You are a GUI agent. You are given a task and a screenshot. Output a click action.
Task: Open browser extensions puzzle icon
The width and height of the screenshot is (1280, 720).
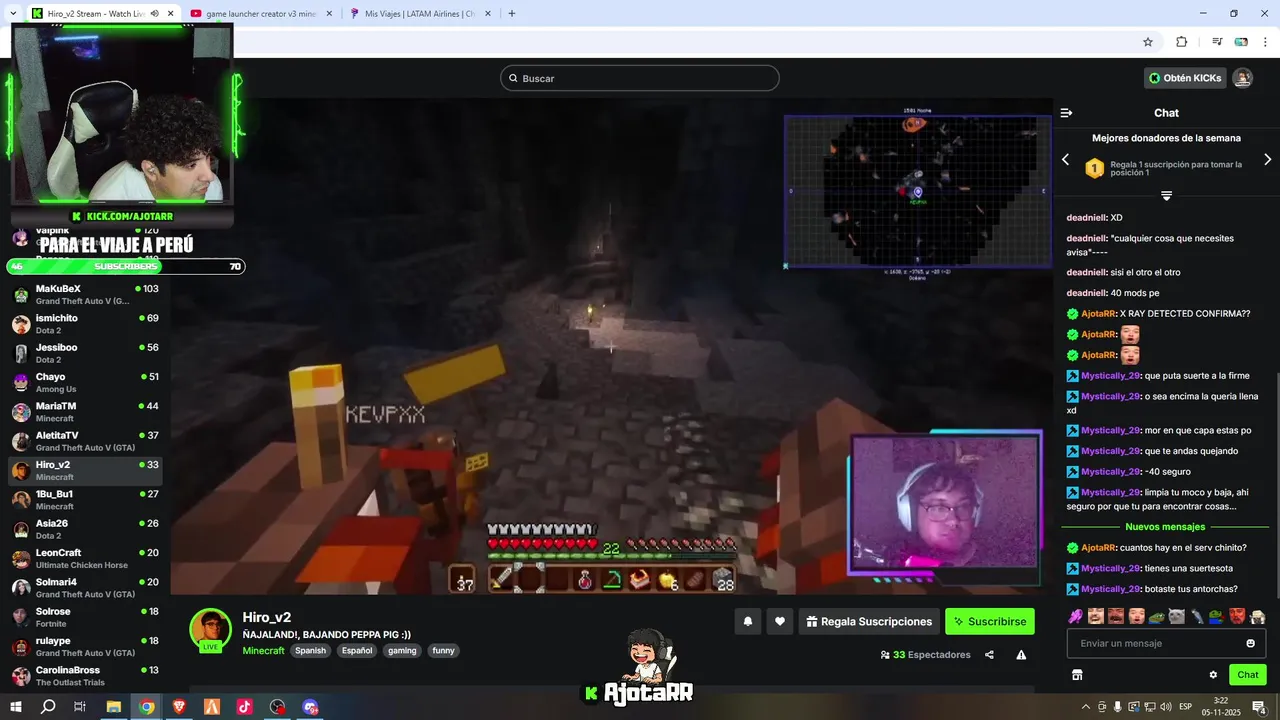click(x=1181, y=42)
